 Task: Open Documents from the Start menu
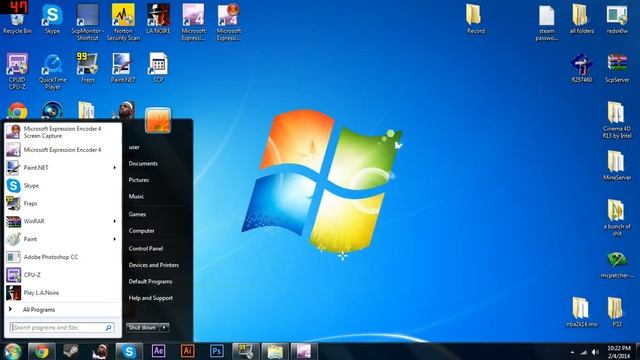click(x=143, y=163)
